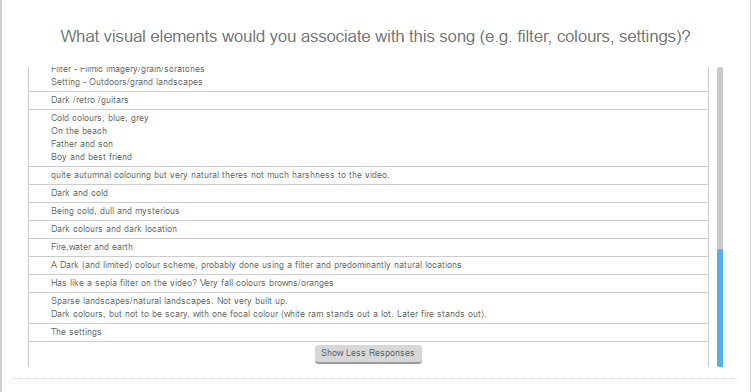756x392 pixels.
Task: Click the 'Cold colours, blue, grey' line
Action: 100,118
